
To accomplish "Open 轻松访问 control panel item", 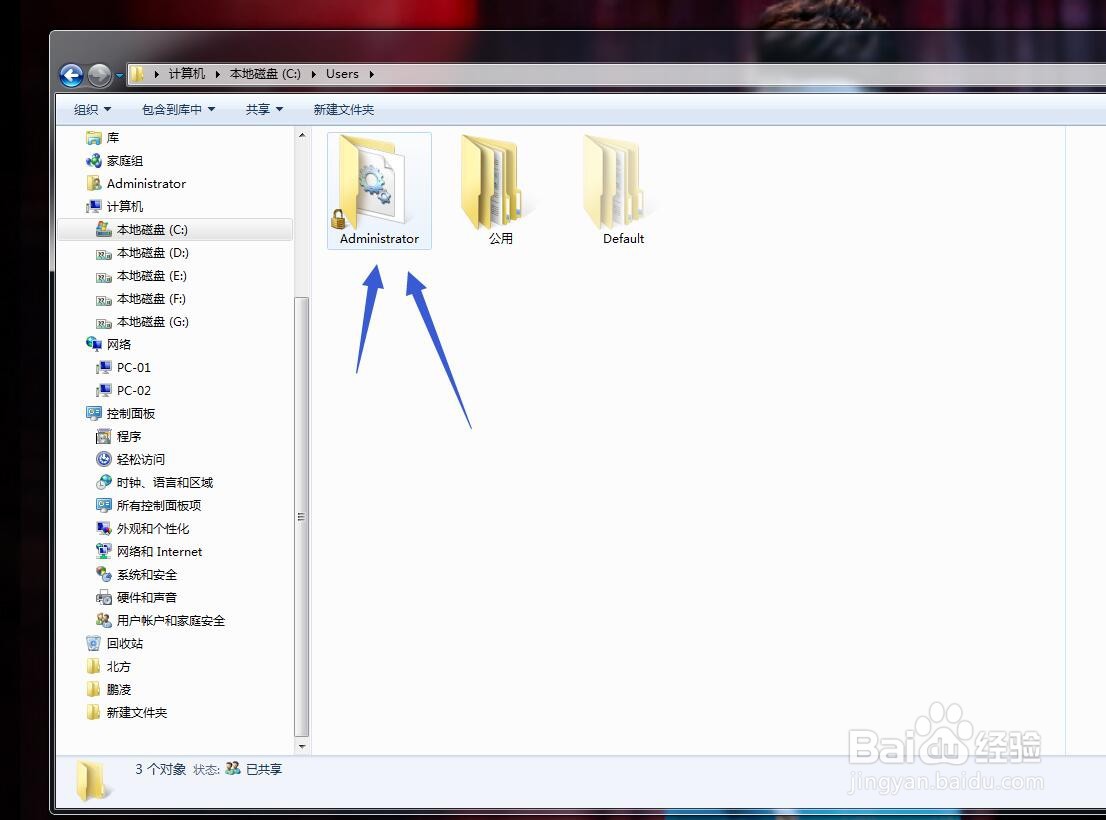I will click(130, 459).
